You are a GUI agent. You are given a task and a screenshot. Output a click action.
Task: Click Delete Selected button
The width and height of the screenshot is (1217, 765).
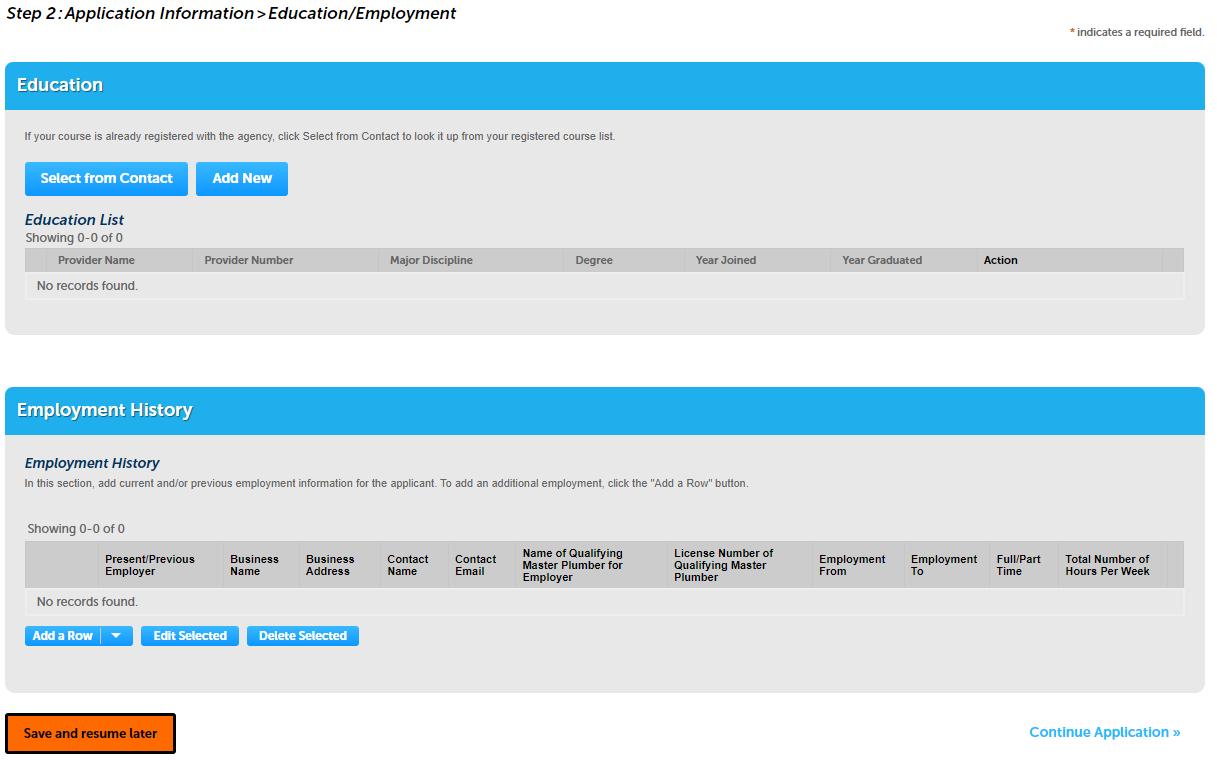click(303, 636)
